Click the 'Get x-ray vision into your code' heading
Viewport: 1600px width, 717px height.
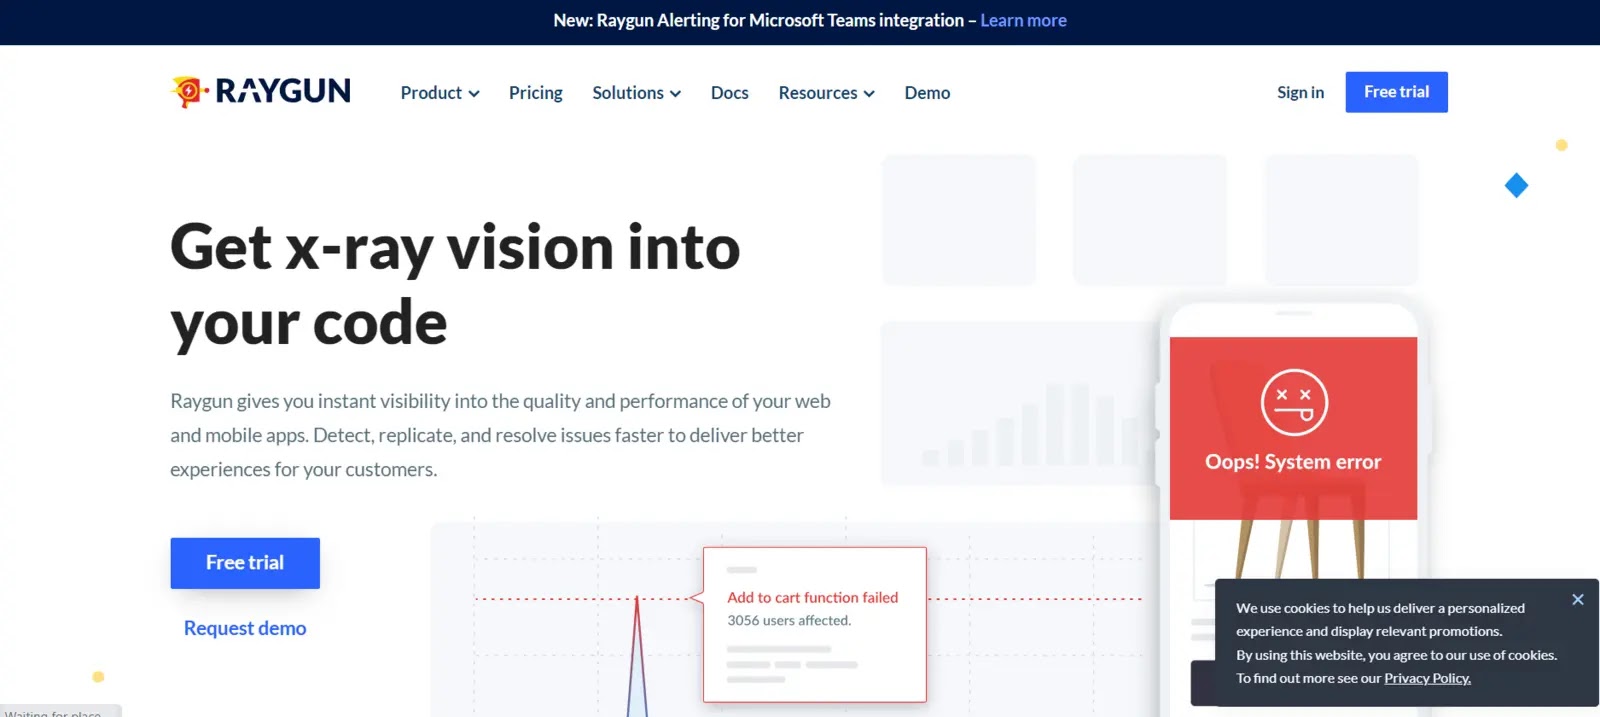tap(456, 285)
